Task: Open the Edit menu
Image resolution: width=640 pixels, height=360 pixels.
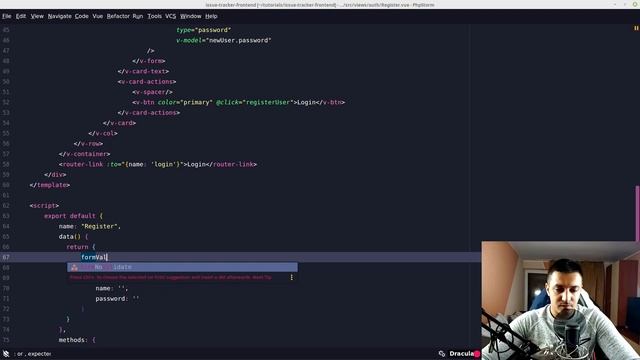Action: coord(21,16)
